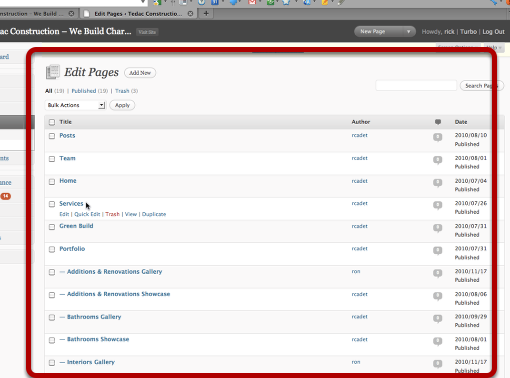Check the Additions & Renovations Showcase checkbox
510x378 pixels.
click(52, 295)
